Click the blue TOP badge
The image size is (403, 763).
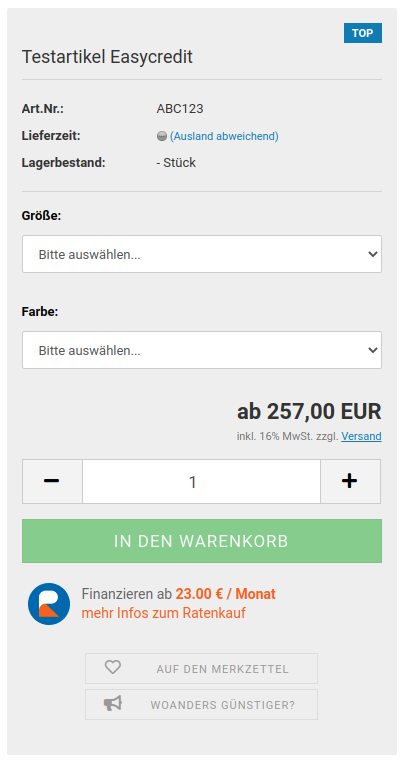click(363, 33)
